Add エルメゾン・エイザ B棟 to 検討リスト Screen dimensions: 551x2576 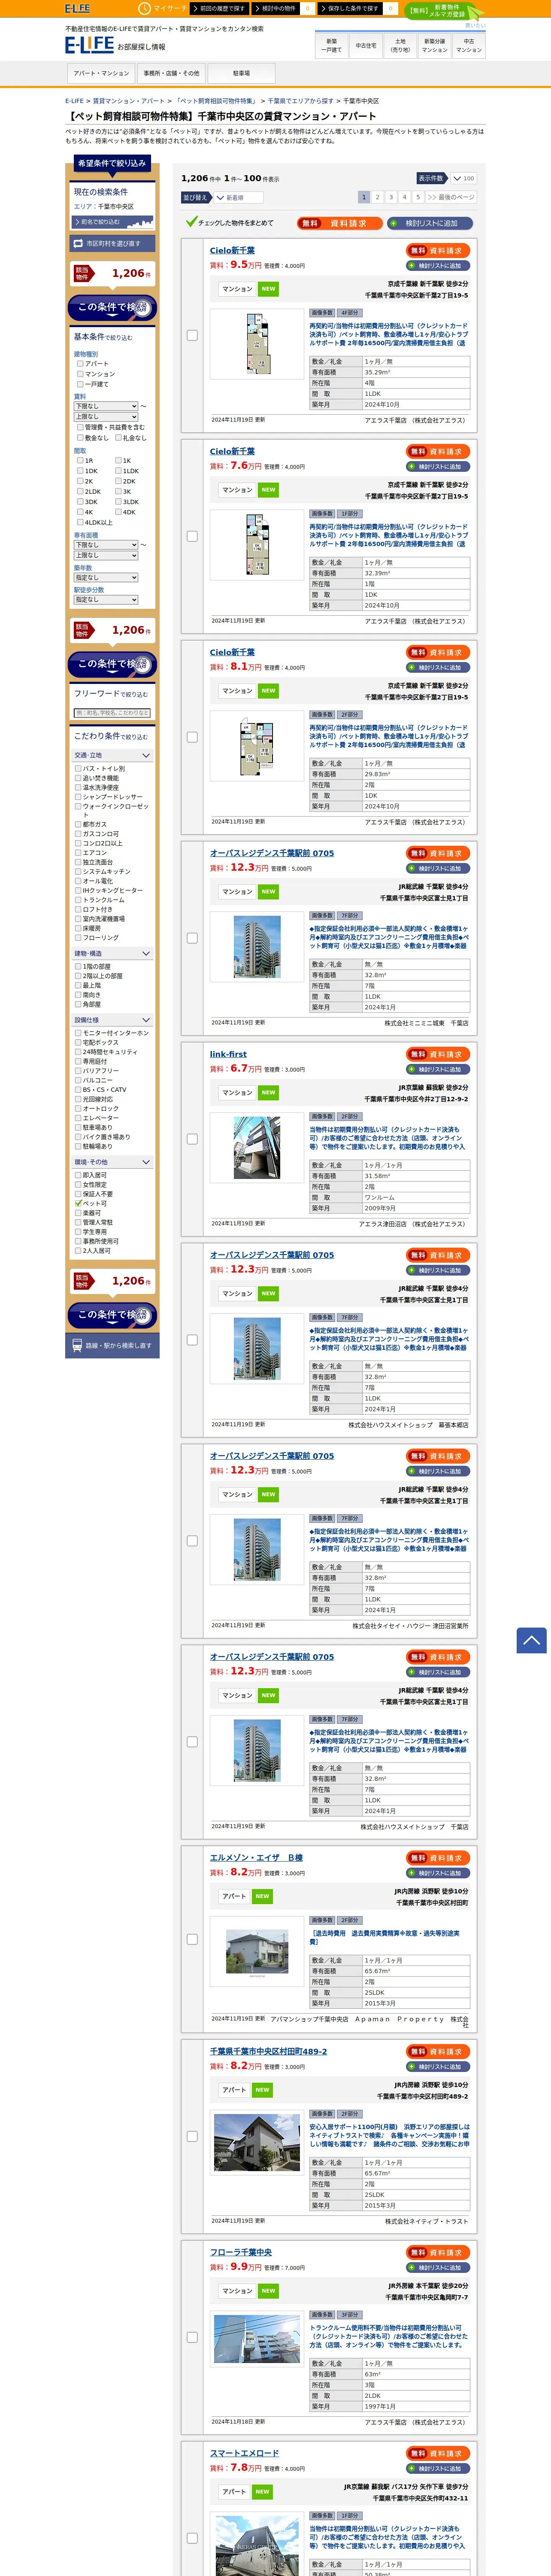pyautogui.click(x=438, y=1873)
